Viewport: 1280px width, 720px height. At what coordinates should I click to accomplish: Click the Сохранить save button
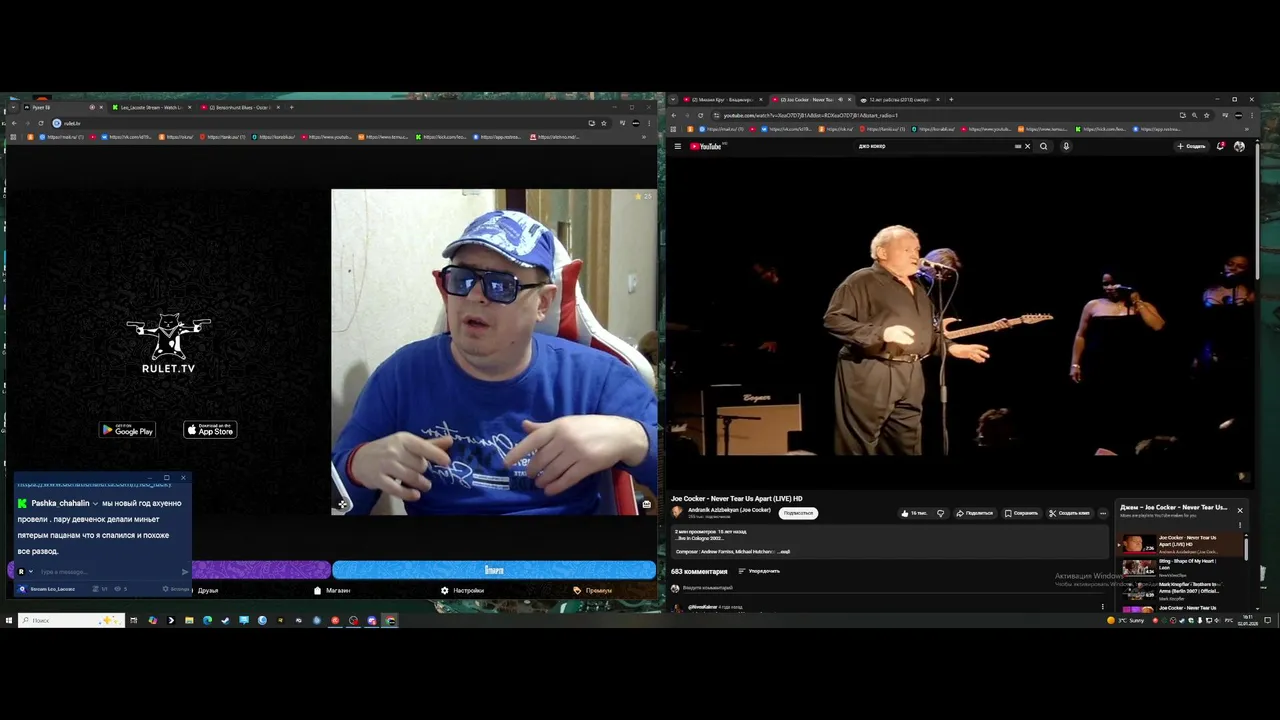click(x=1021, y=513)
